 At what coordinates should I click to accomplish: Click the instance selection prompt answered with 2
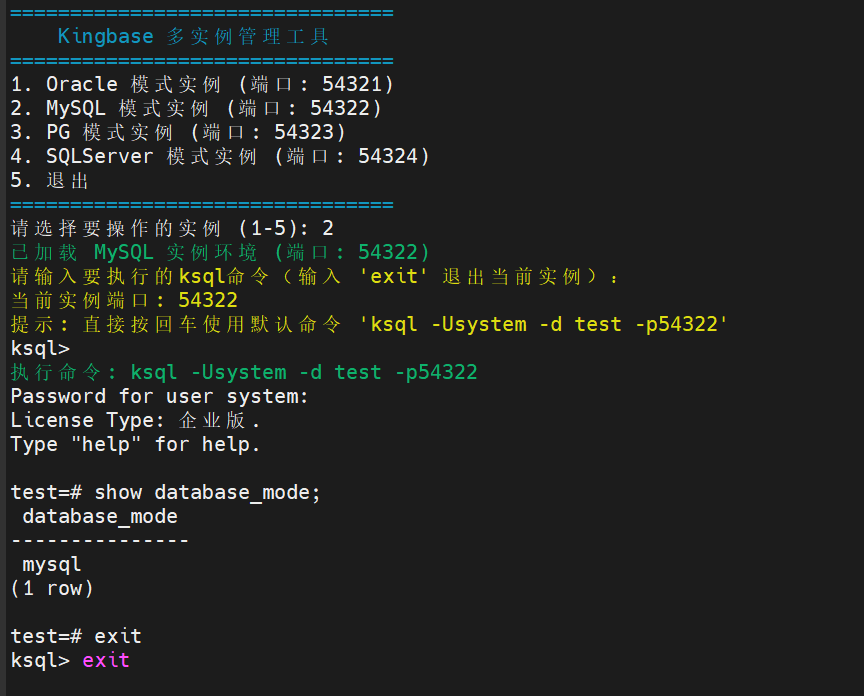(x=172, y=229)
